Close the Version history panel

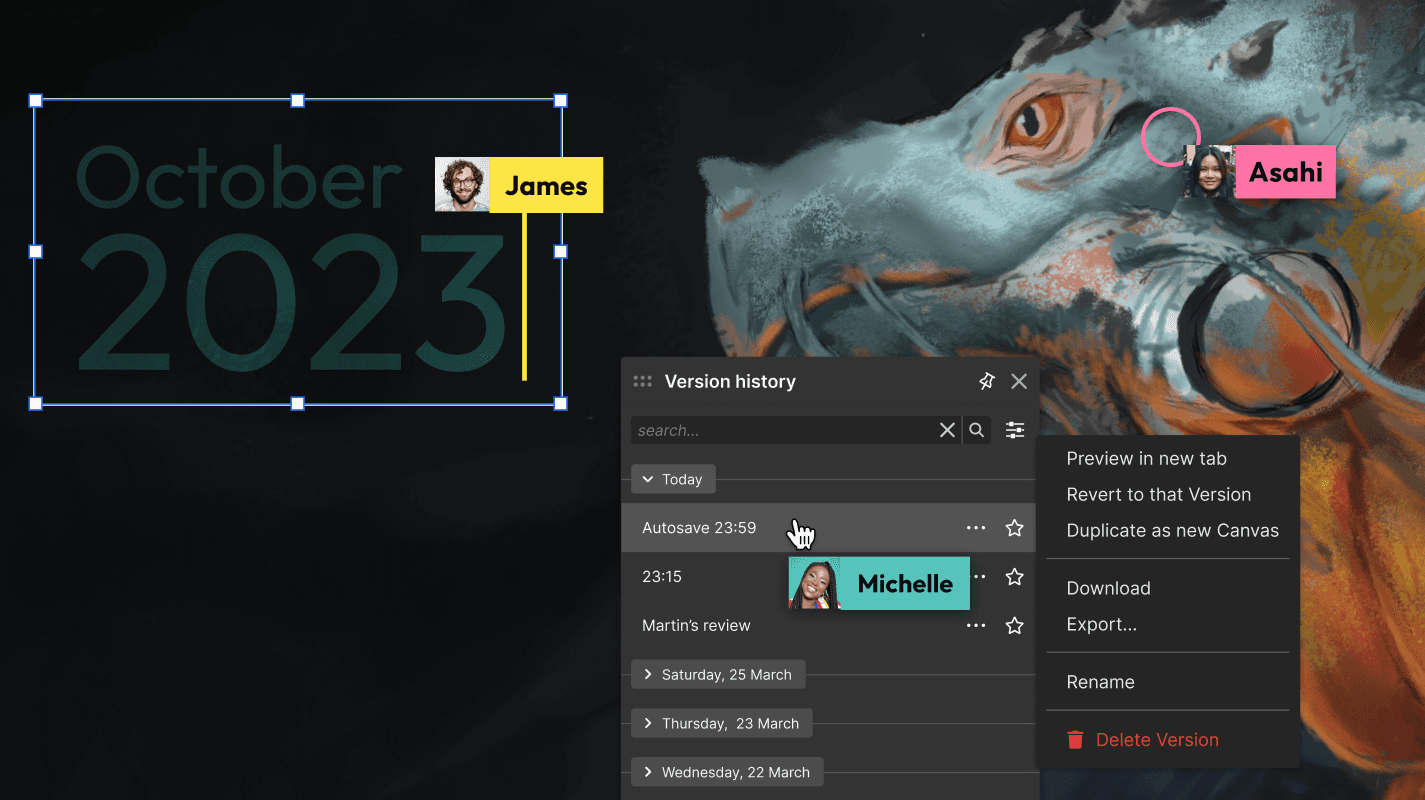coord(1019,381)
